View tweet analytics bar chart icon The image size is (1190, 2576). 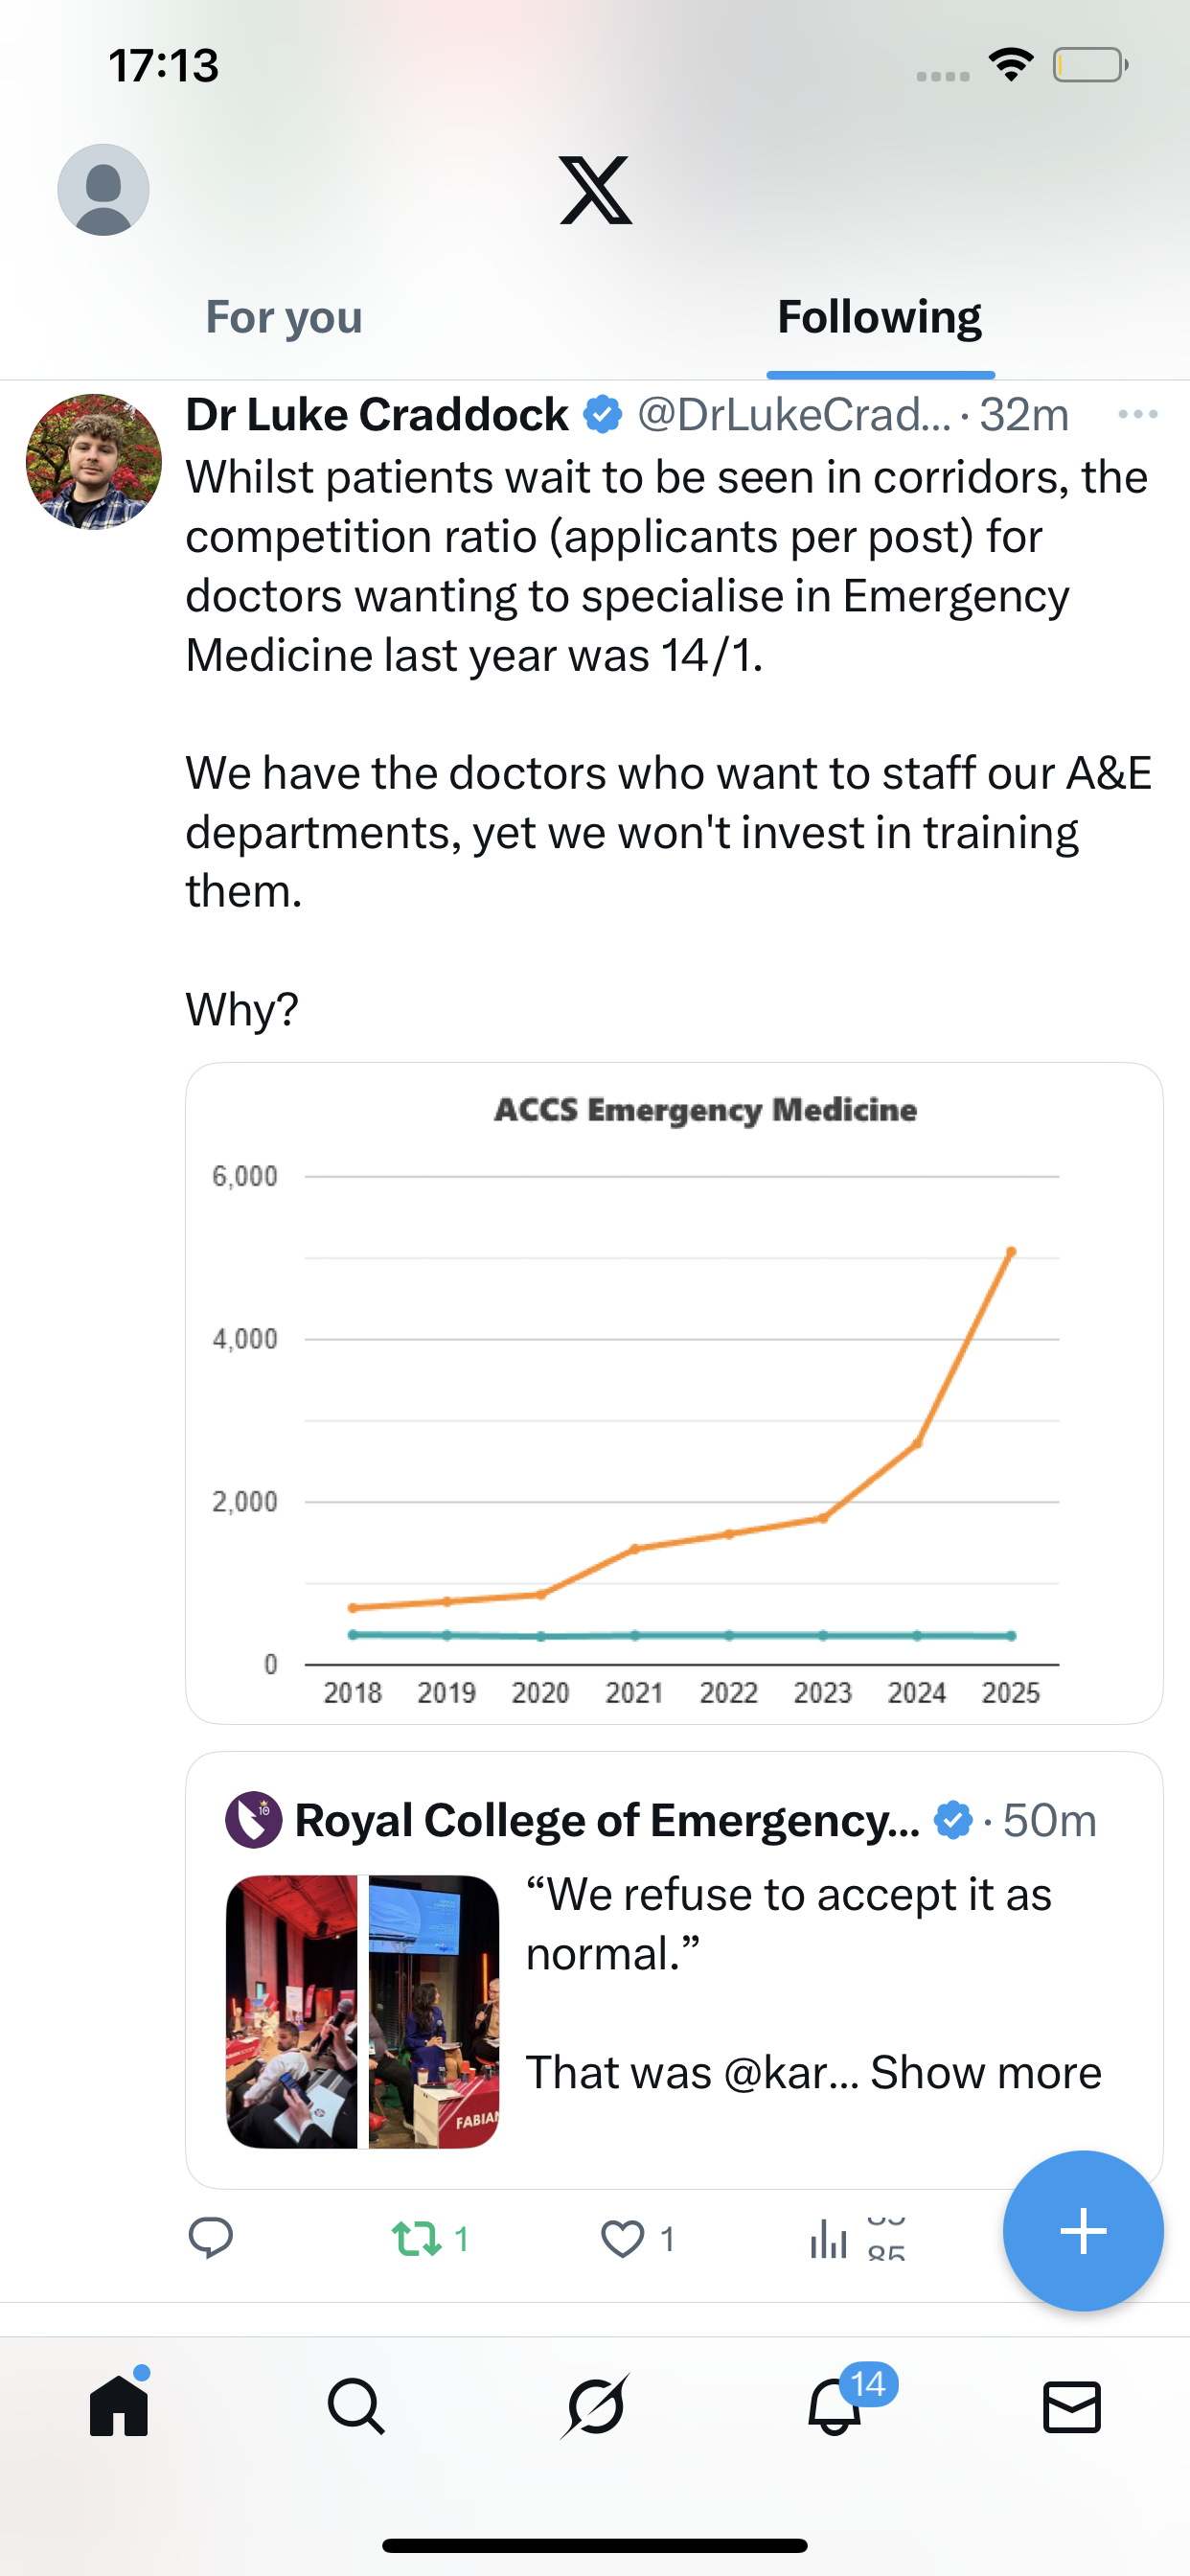coord(829,2238)
